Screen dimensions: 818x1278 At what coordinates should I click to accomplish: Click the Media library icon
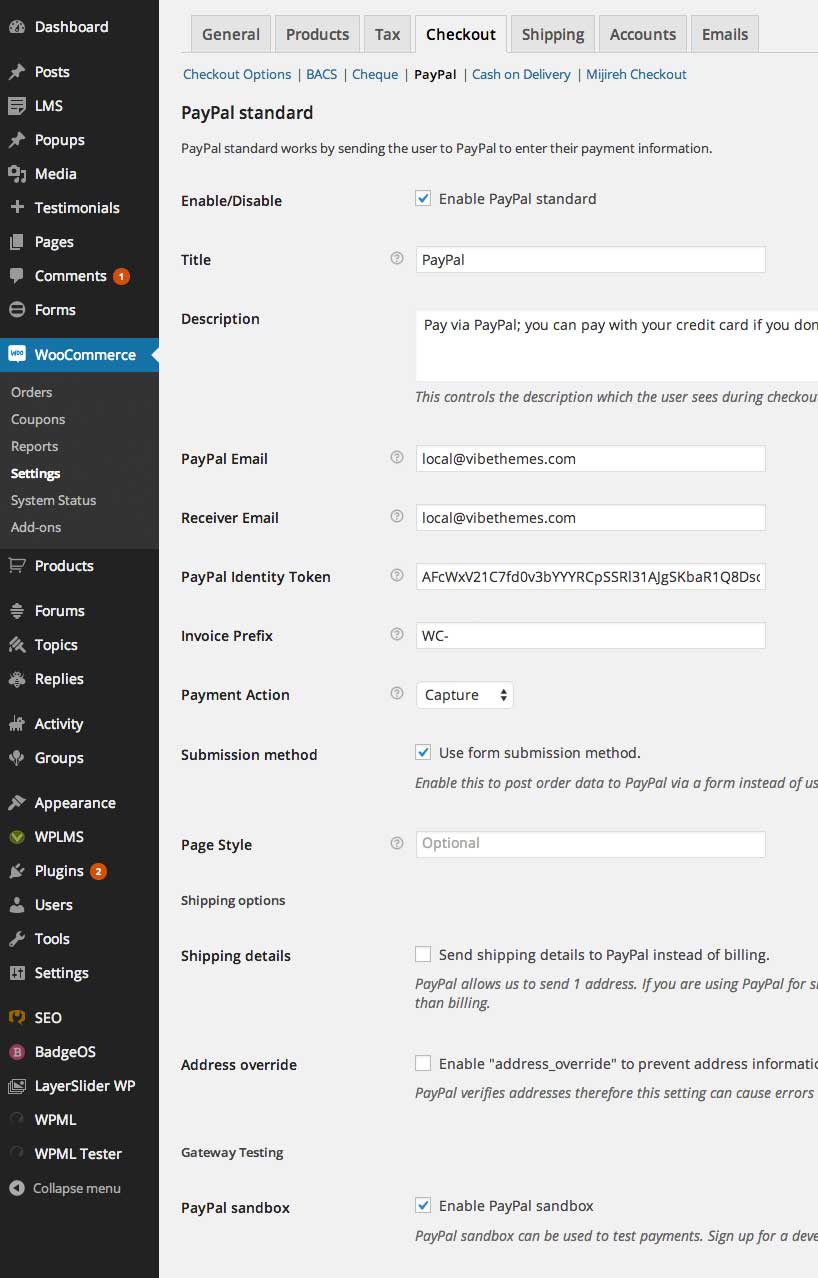(17, 174)
